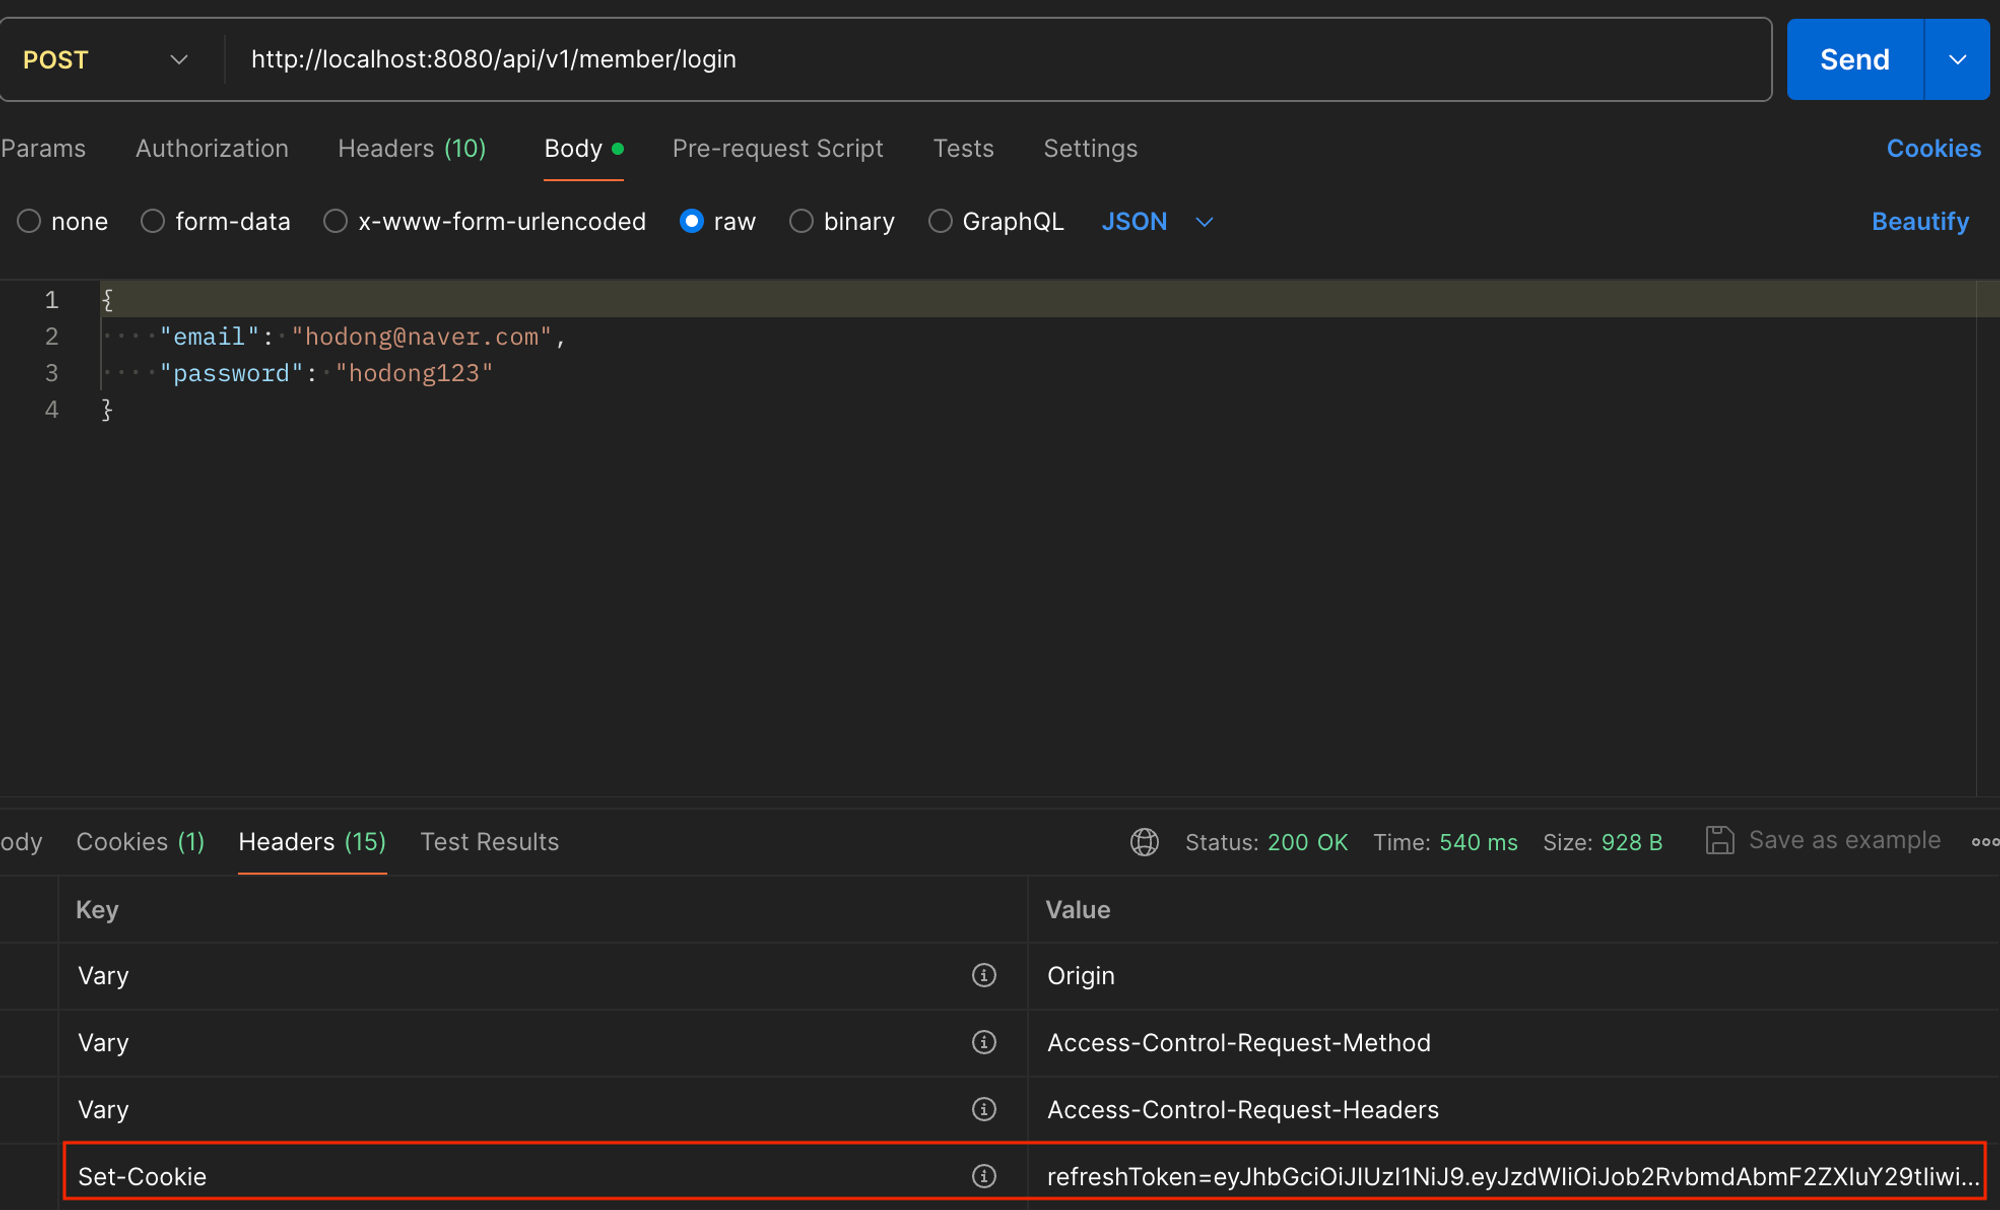Click the 540 ms response time

click(1478, 842)
